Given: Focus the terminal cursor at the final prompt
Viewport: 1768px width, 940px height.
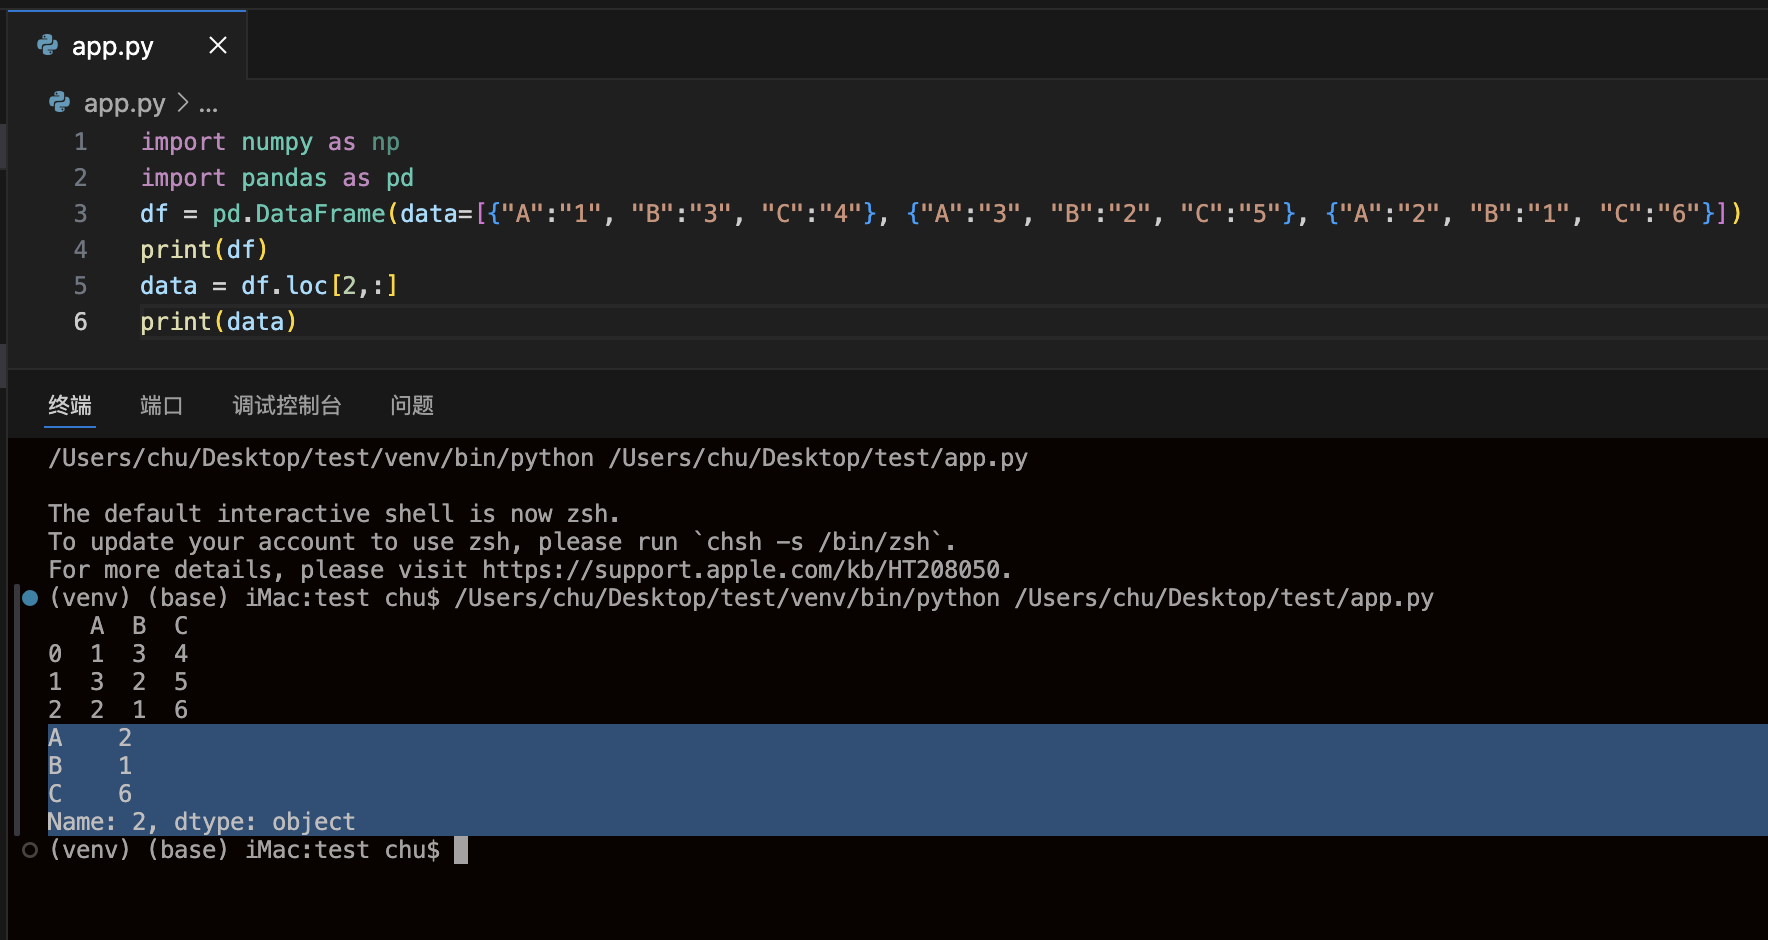Looking at the screenshot, I should 461,850.
